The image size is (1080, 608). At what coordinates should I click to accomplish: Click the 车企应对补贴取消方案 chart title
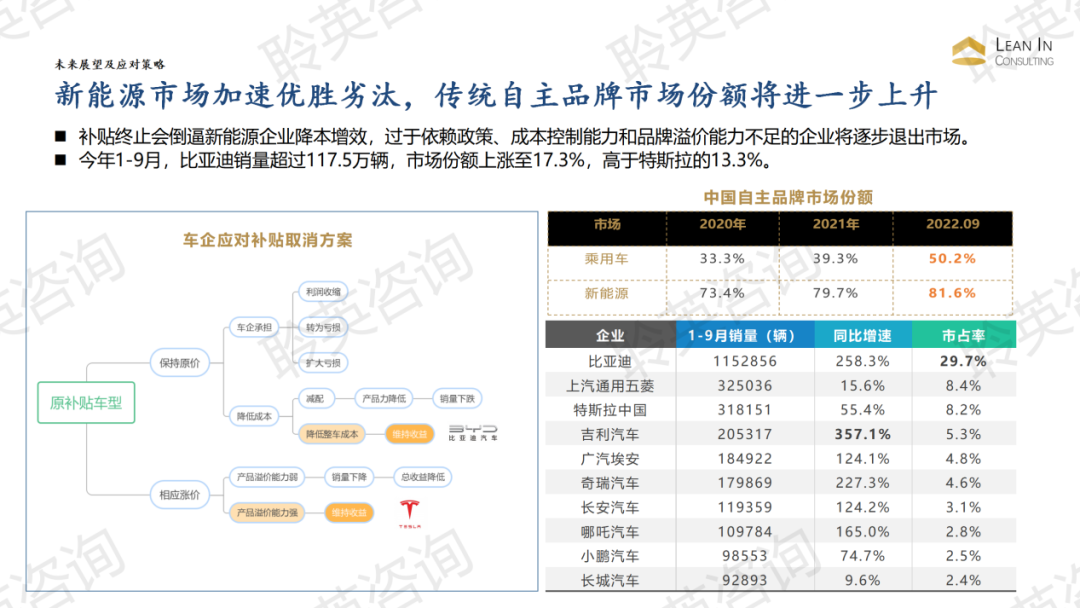267,240
